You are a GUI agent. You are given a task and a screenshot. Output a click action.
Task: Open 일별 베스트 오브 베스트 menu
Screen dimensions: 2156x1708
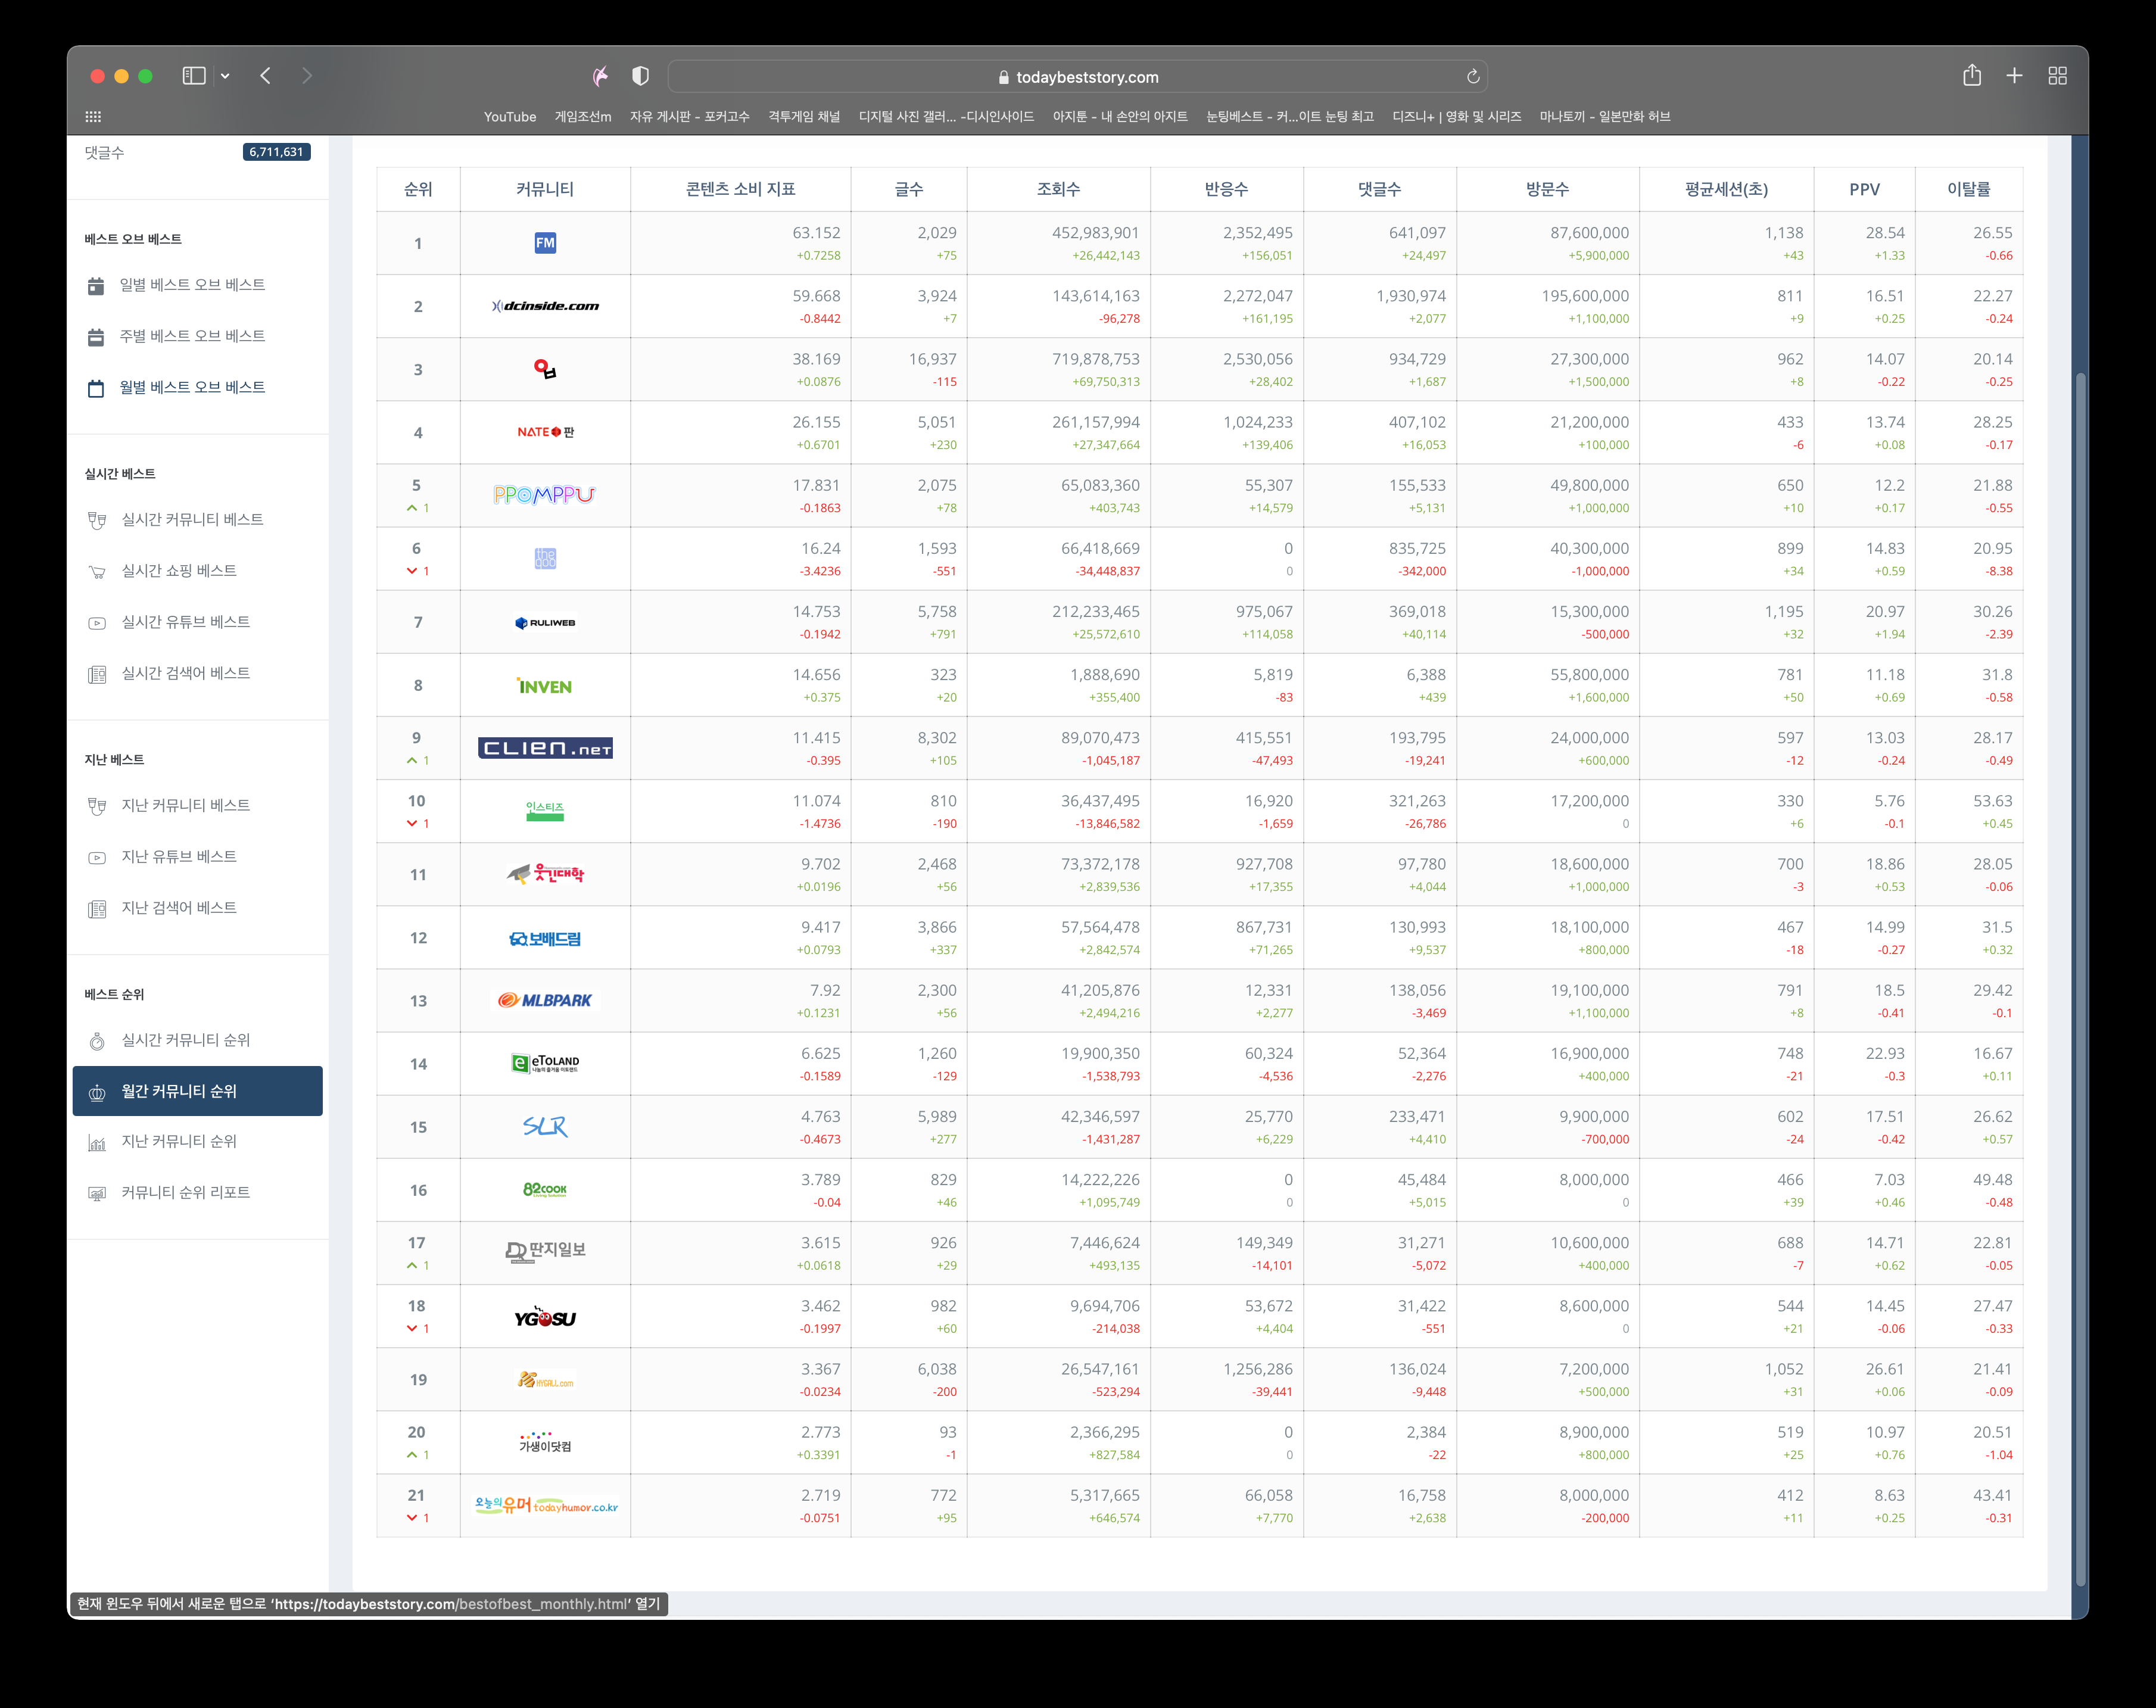(x=192, y=285)
